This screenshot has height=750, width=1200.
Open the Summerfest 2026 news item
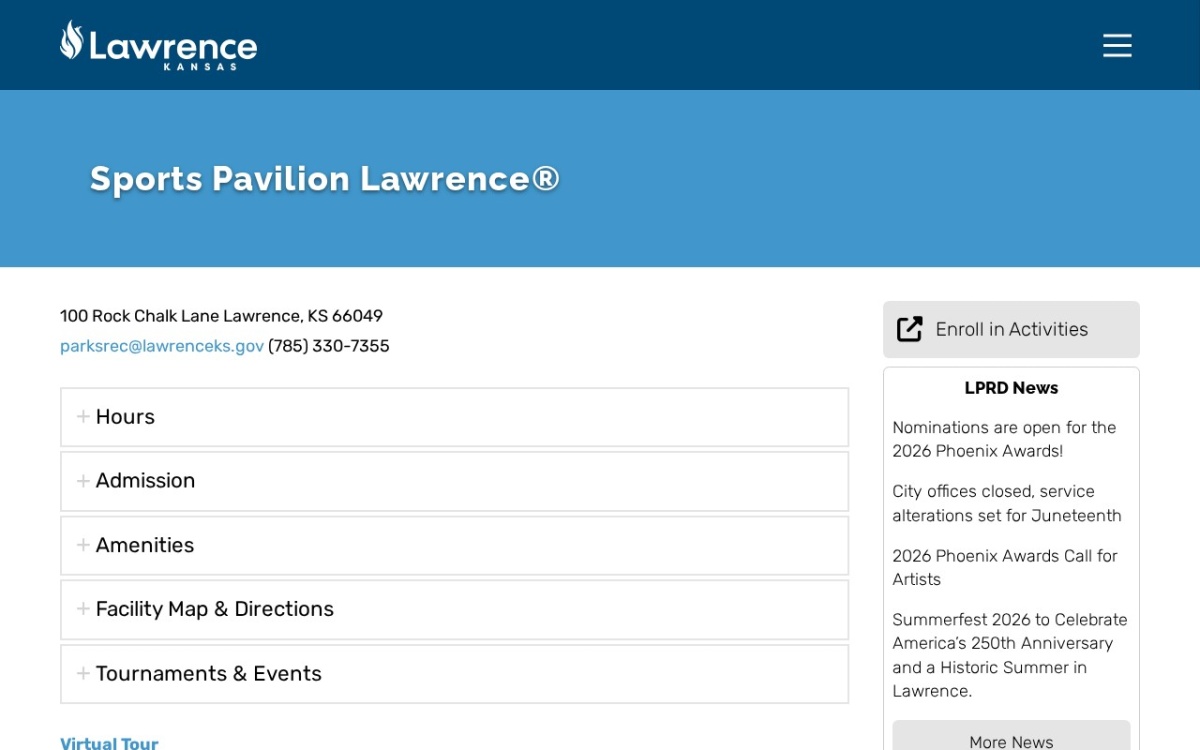[1010, 655]
